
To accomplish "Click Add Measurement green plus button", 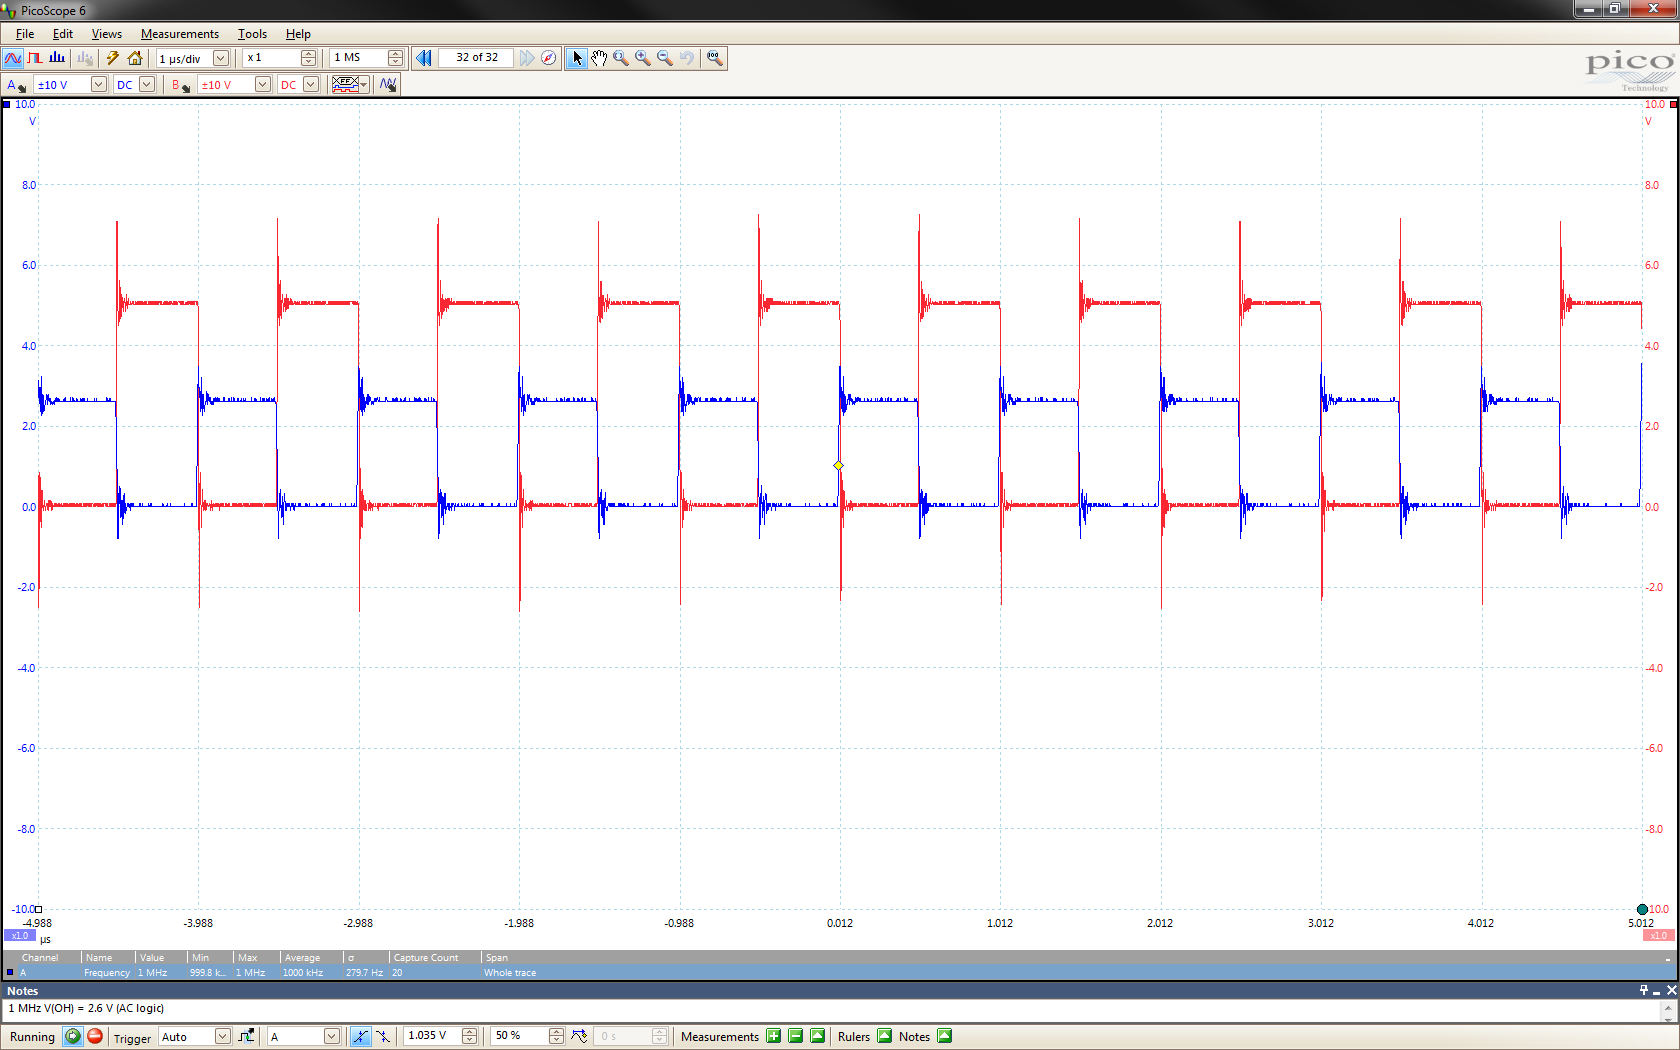I will point(773,1036).
